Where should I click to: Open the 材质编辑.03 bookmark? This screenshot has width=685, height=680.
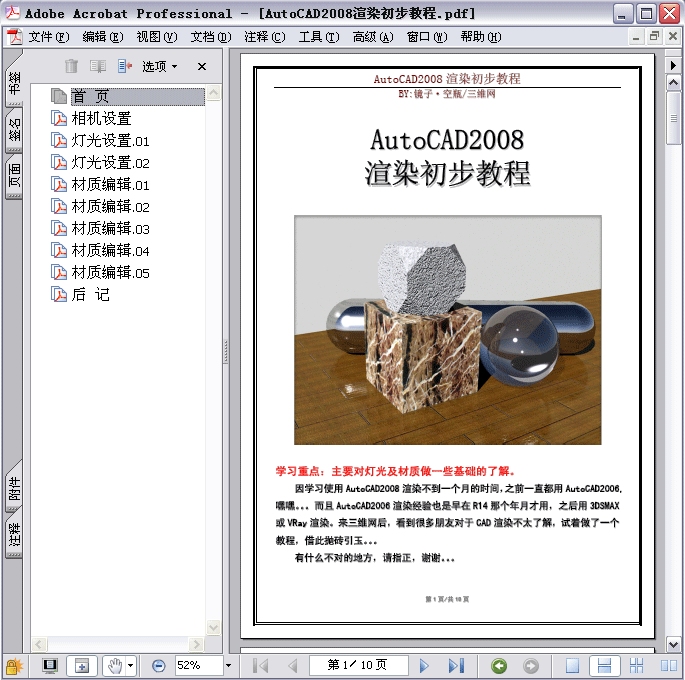tap(111, 228)
